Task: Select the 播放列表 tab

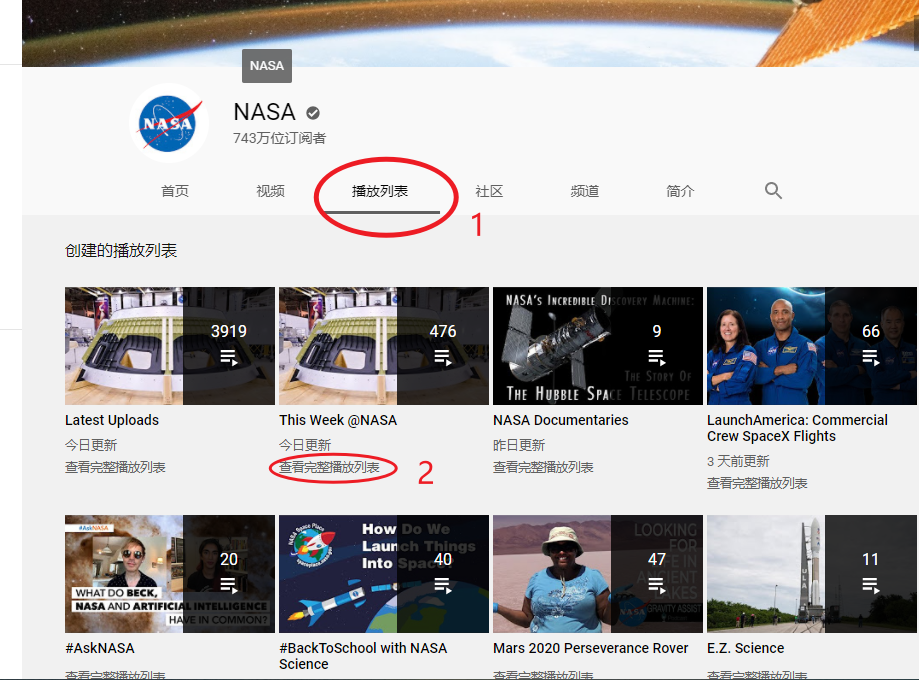Action: 380,191
